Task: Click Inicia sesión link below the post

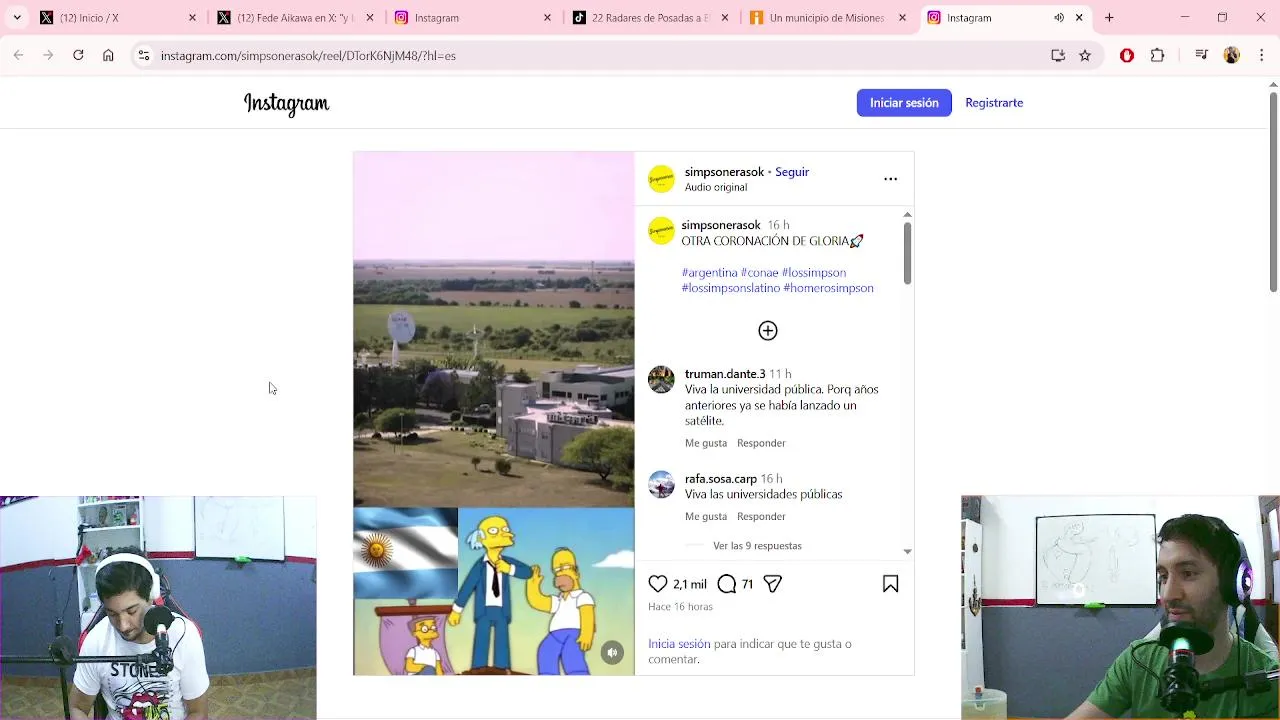Action: click(x=679, y=644)
